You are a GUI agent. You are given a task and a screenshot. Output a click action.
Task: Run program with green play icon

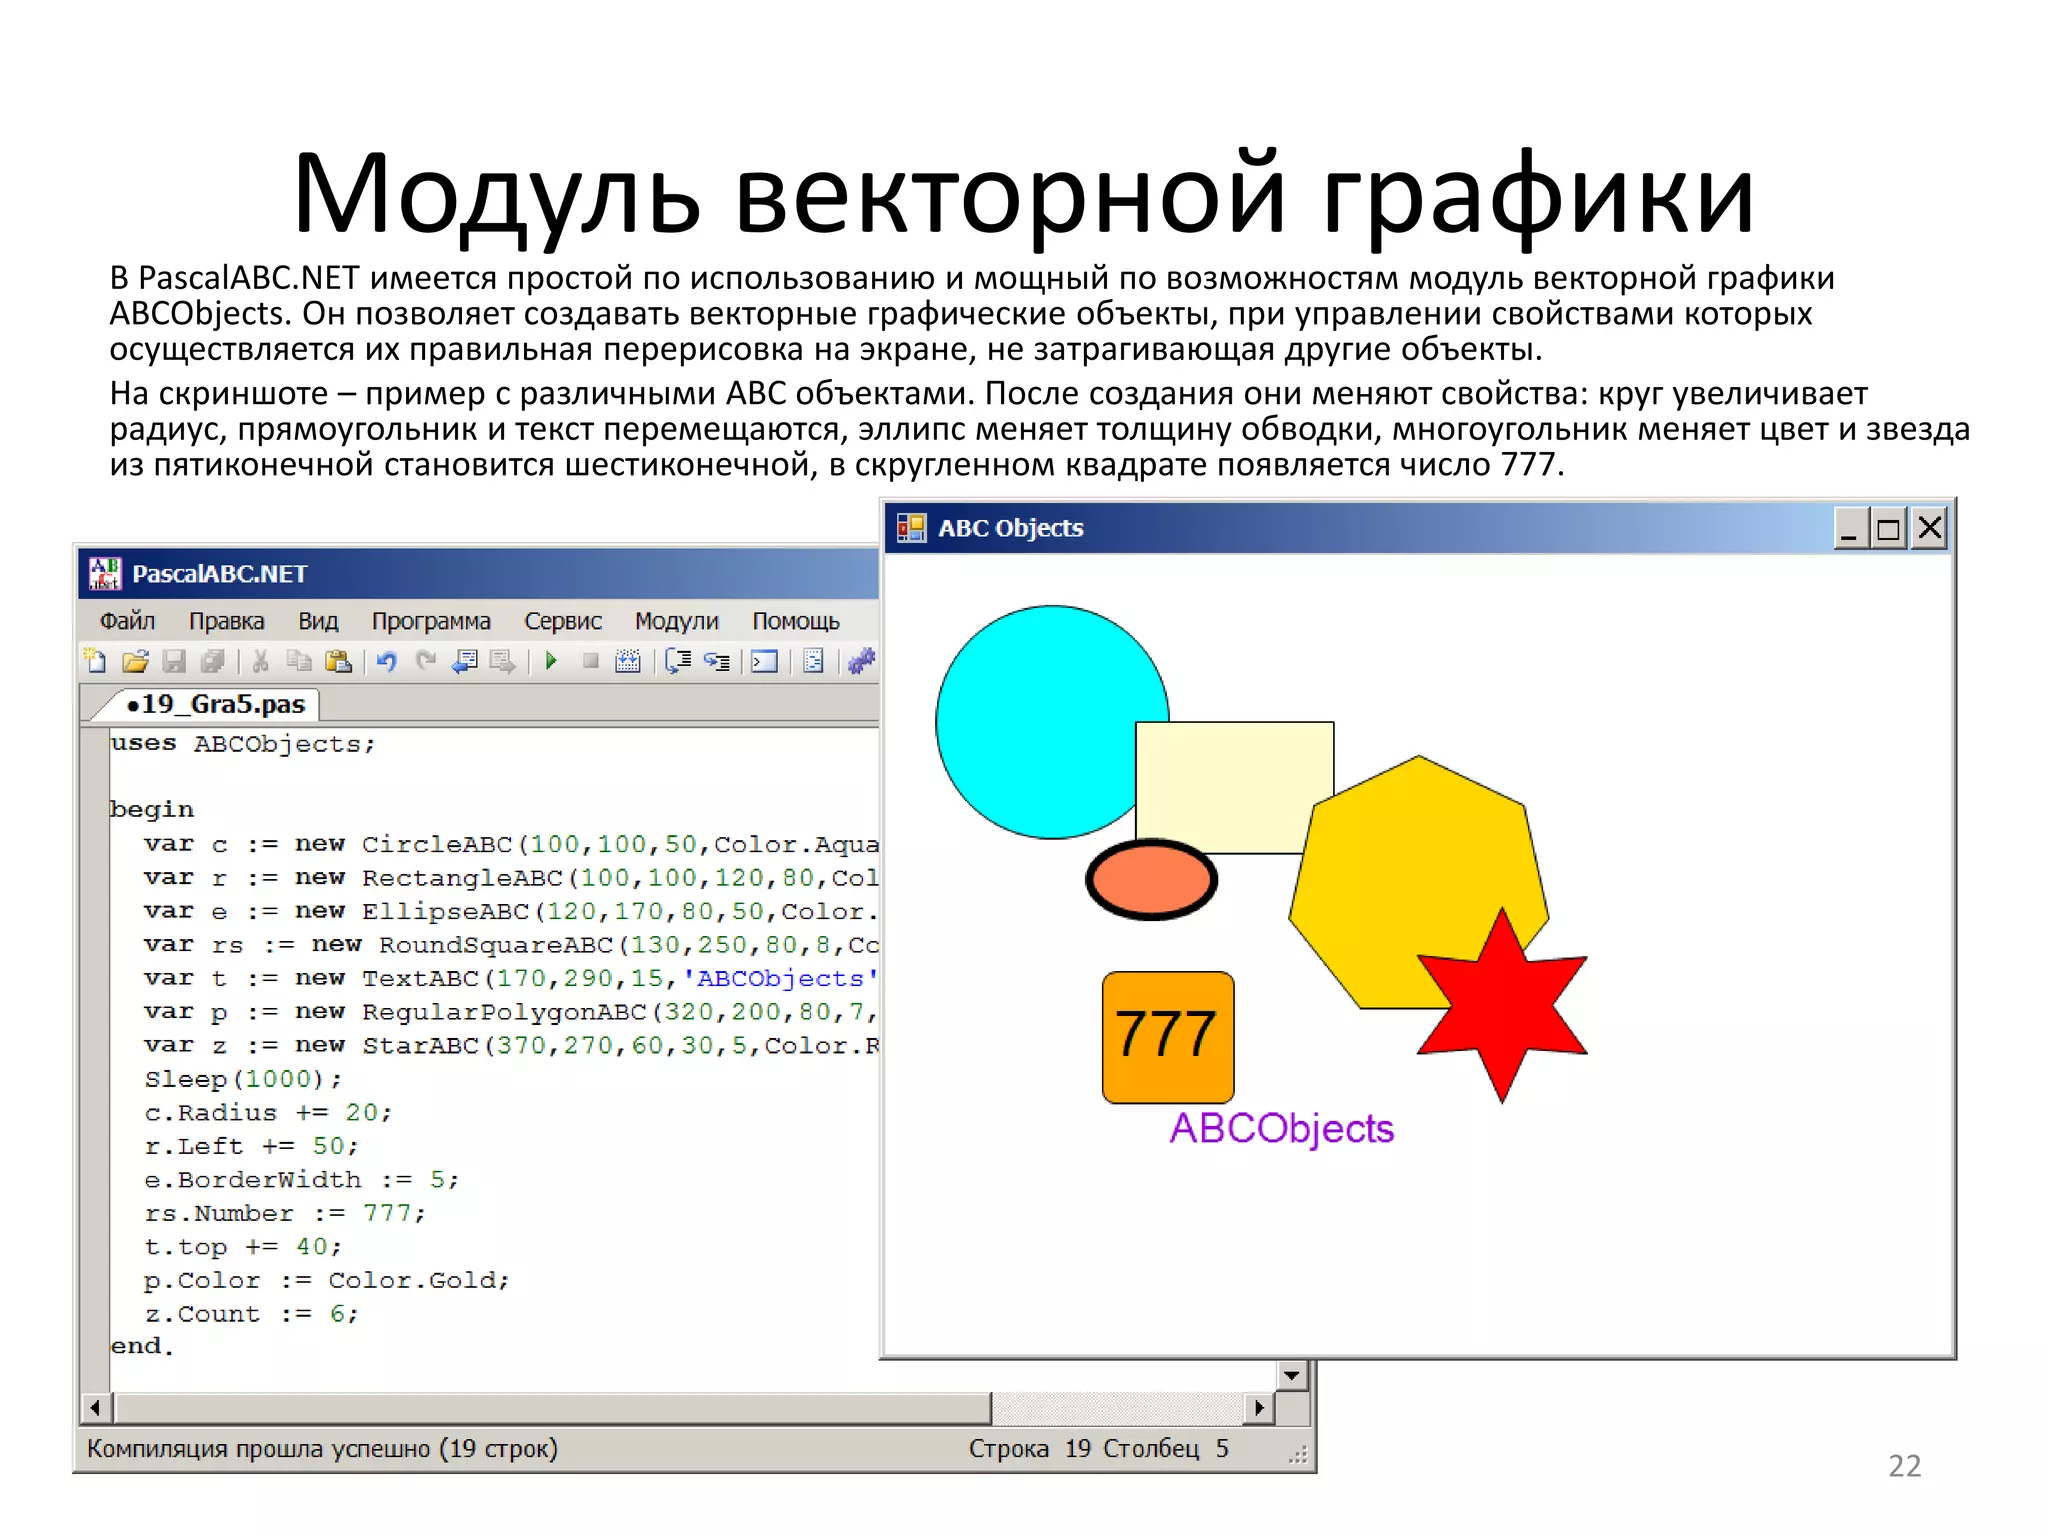551,661
